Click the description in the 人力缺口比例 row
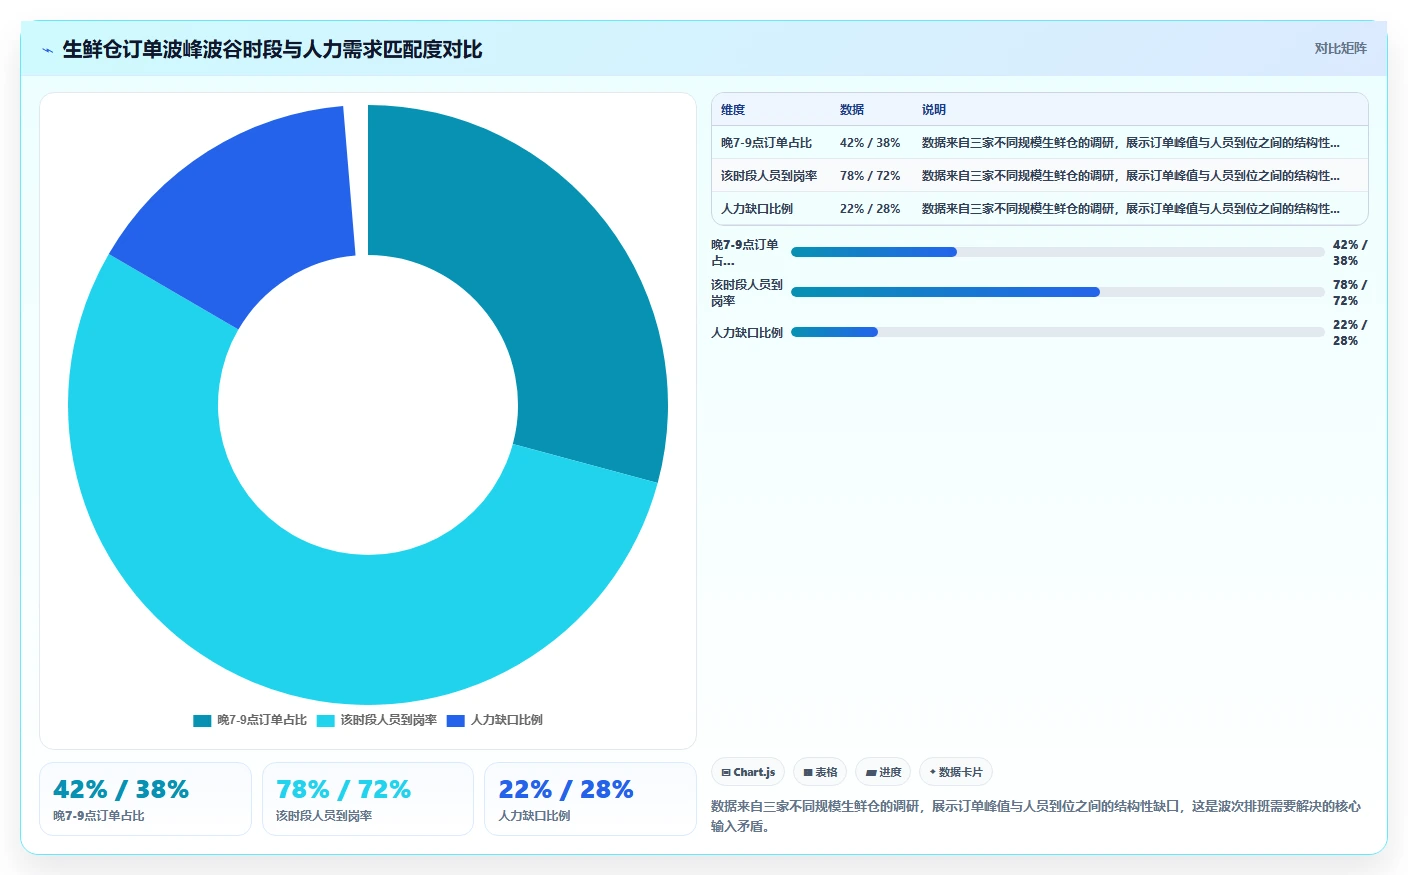The height and width of the screenshot is (875, 1408). click(x=1131, y=209)
